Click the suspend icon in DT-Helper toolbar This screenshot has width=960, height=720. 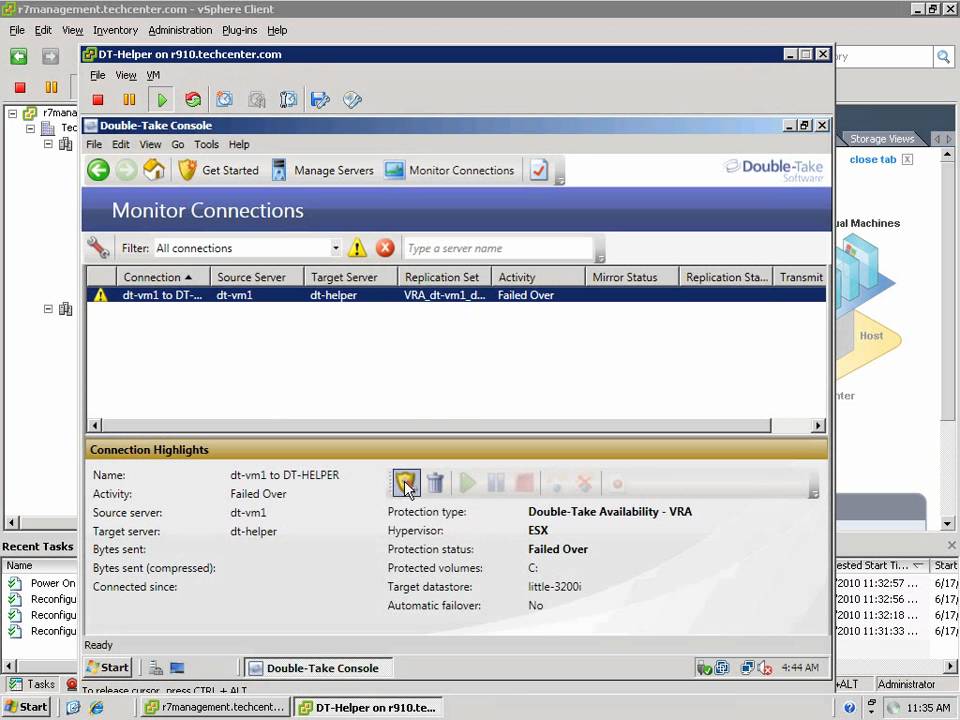129,99
